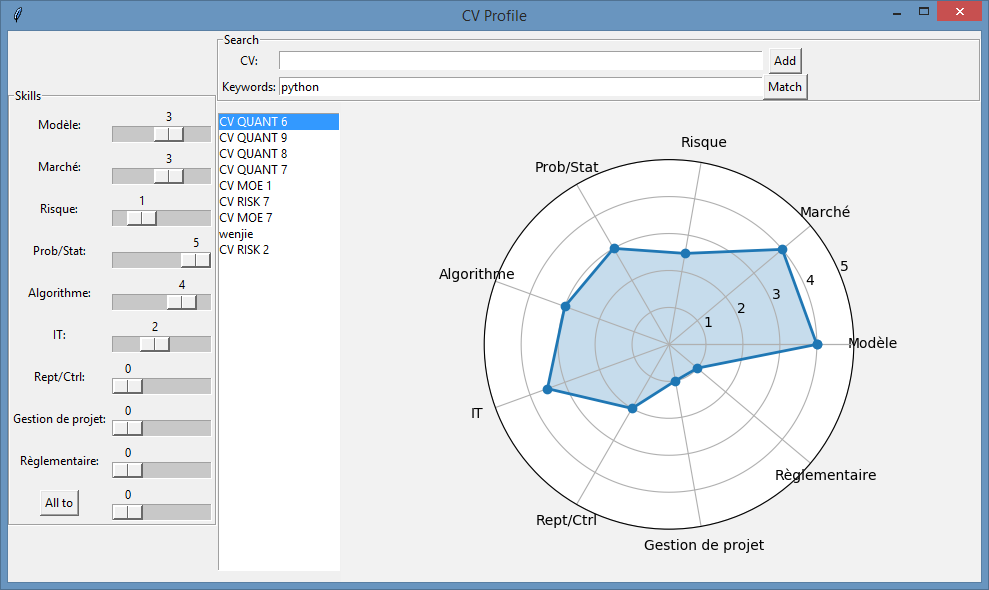Click the 'All to' button
This screenshot has height=590, width=989.
click(59, 503)
